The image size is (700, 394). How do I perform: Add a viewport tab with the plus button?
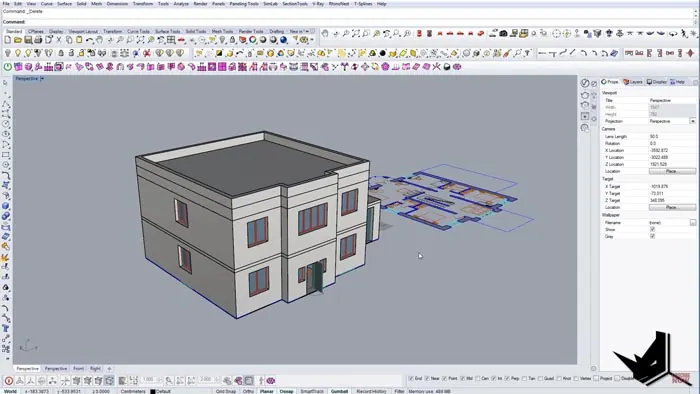(x=109, y=369)
